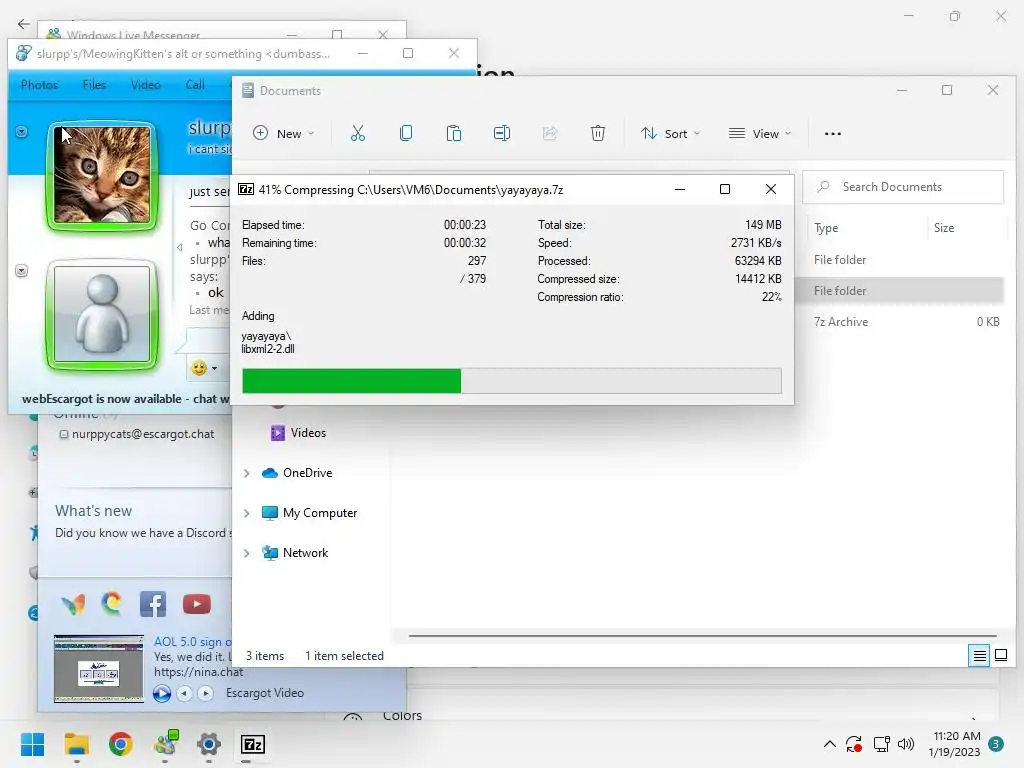This screenshot has width=1024, height=768.
Task: Click the Share icon in Documents toolbar
Action: [x=550, y=133]
